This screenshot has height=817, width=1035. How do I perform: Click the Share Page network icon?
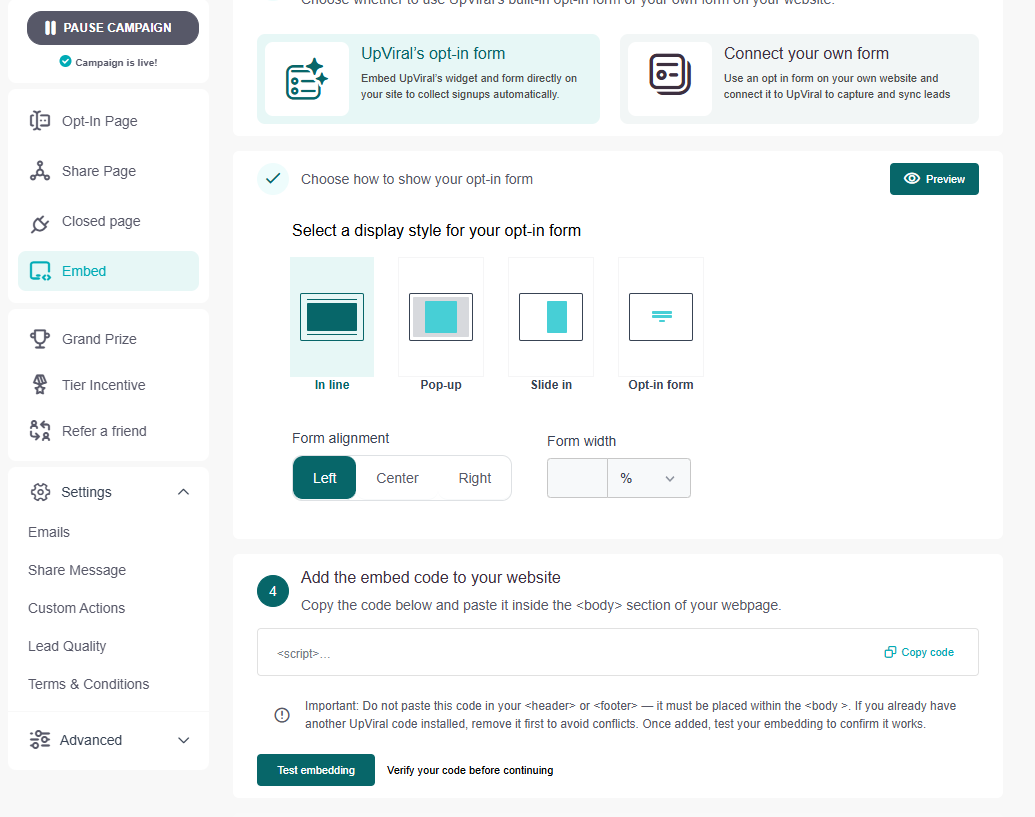pos(40,171)
